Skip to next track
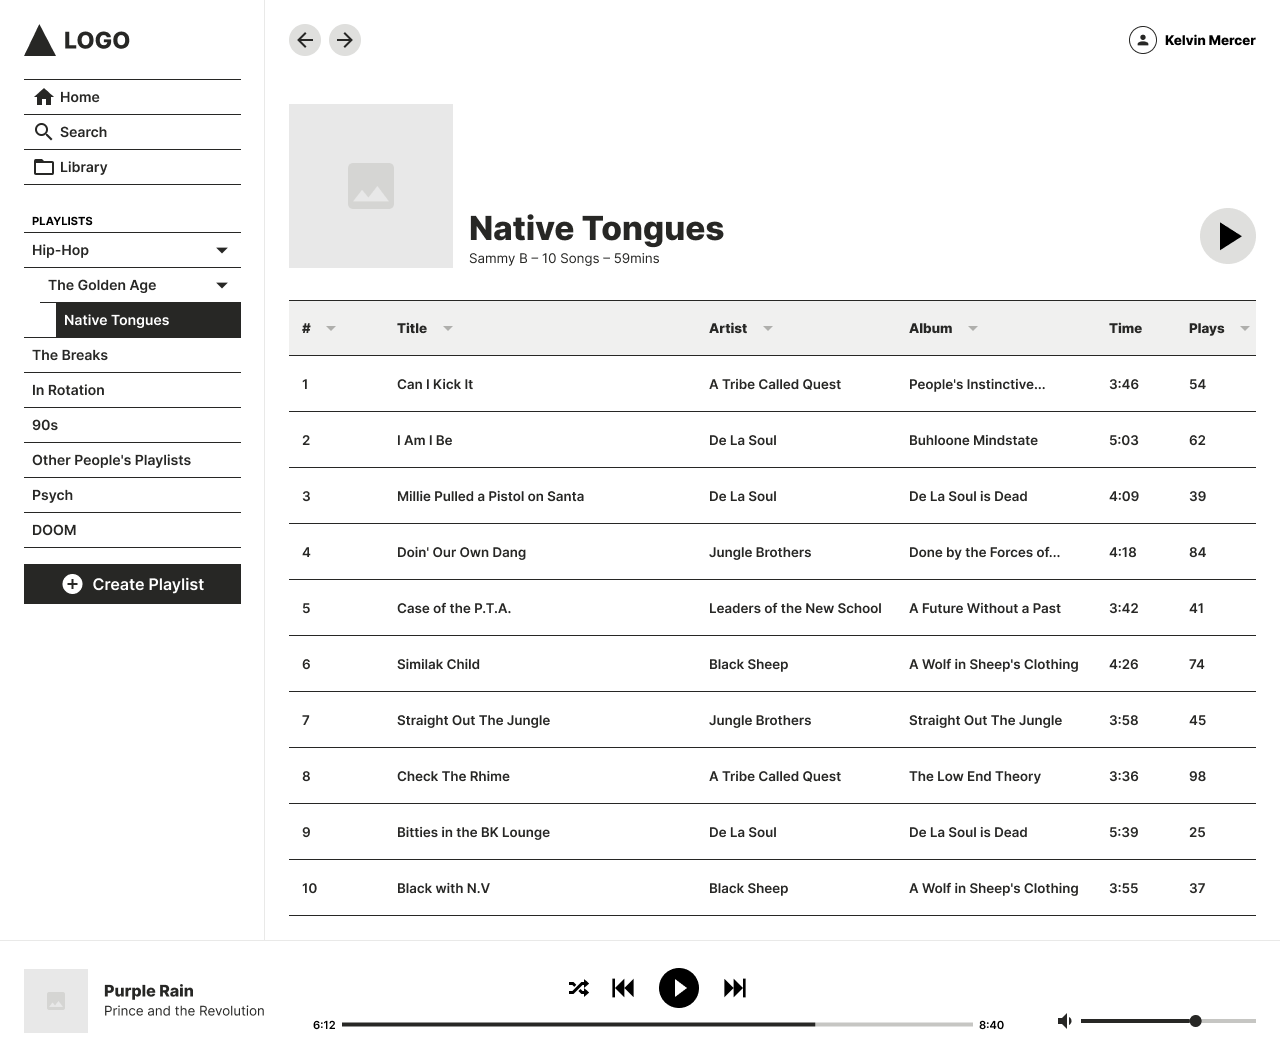Screen dimensions: 1280x1057 [x=735, y=988]
